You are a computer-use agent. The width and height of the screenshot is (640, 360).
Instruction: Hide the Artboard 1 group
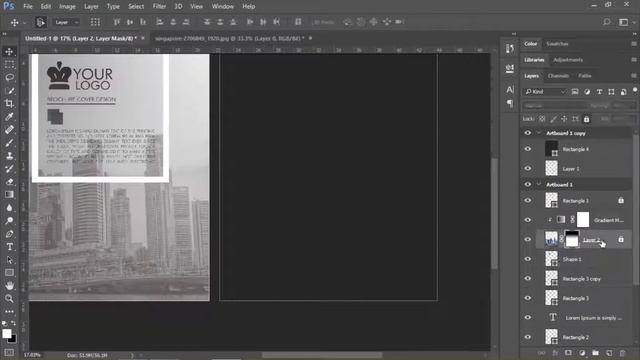[528, 184]
